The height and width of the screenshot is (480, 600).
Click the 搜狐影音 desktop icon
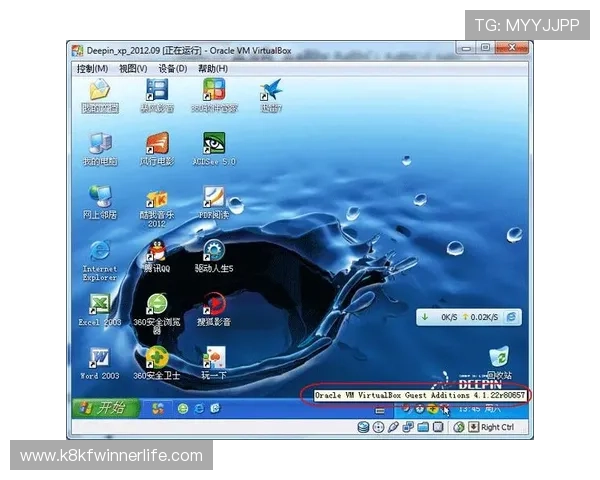coord(214,304)
